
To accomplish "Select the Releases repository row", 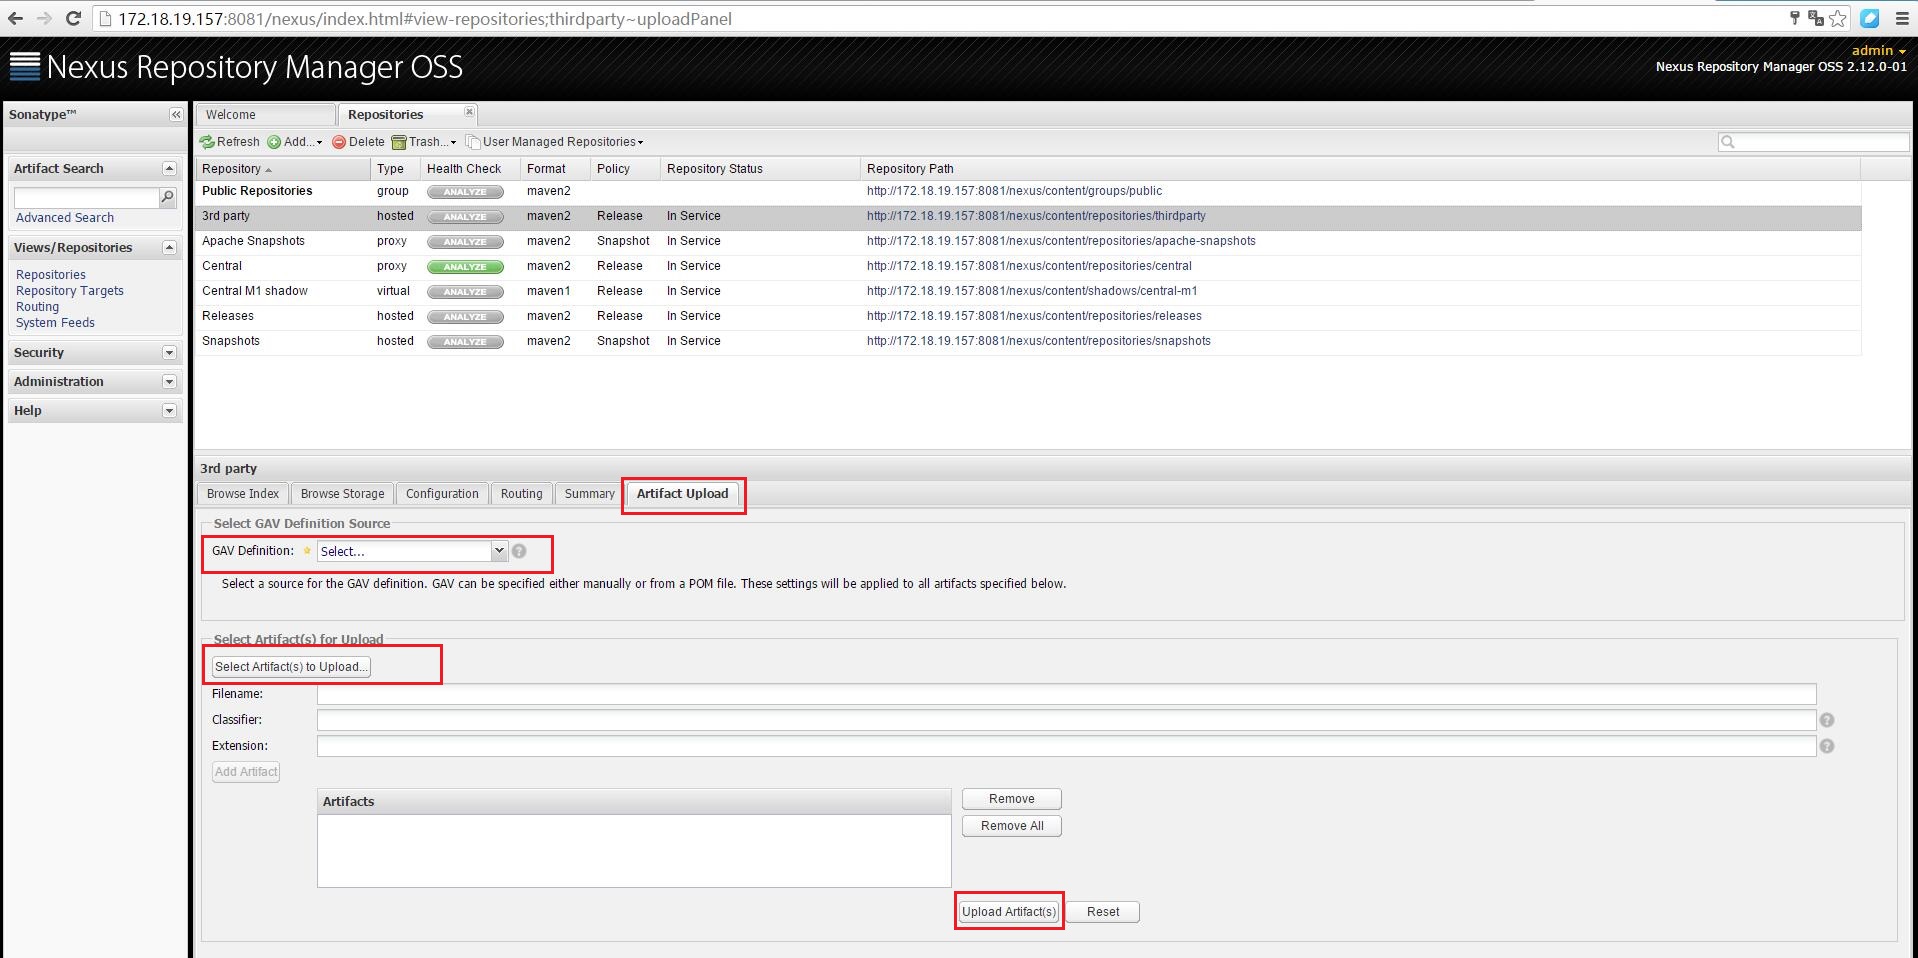I will (1028, 316).
